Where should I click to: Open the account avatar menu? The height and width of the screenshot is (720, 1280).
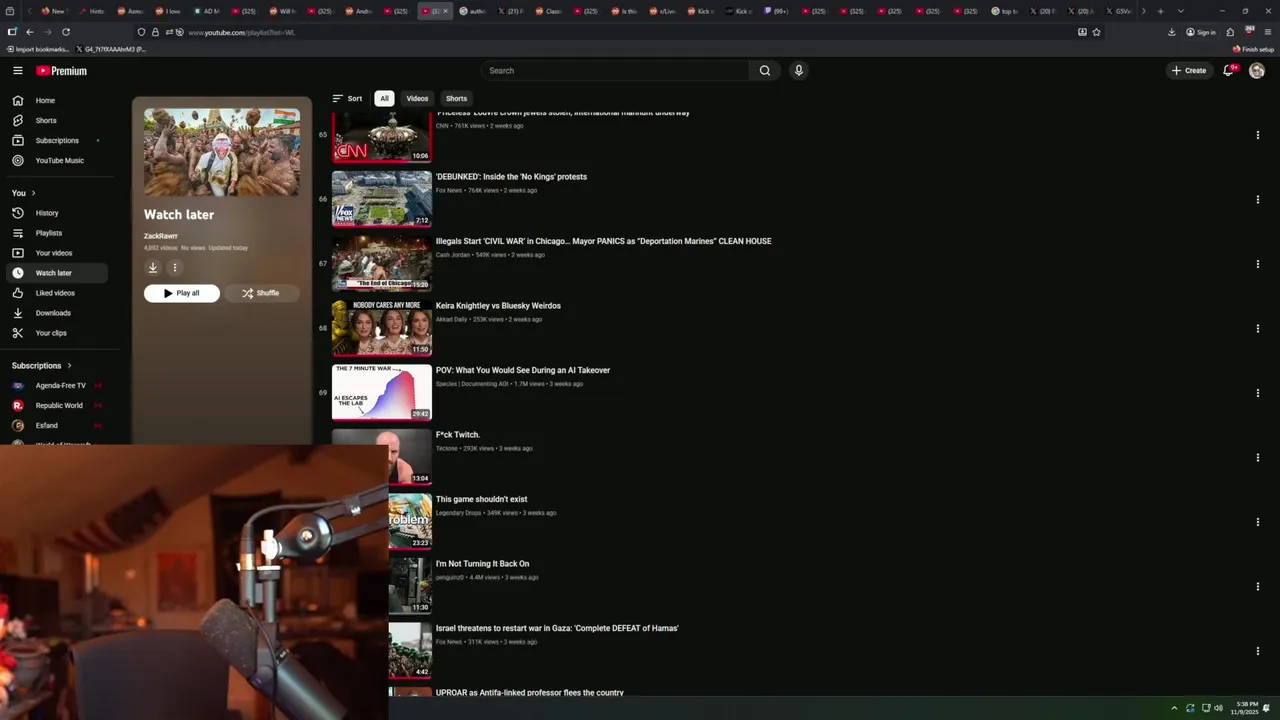(x=1257, y=71)
